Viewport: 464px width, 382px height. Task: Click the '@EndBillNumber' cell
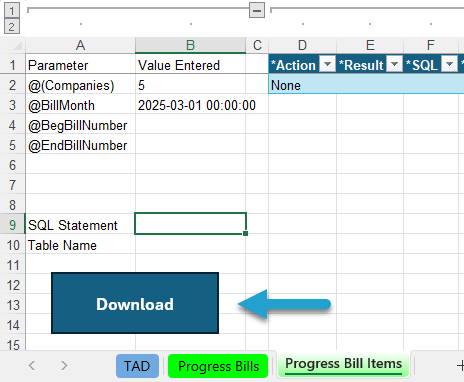point(80,145)
